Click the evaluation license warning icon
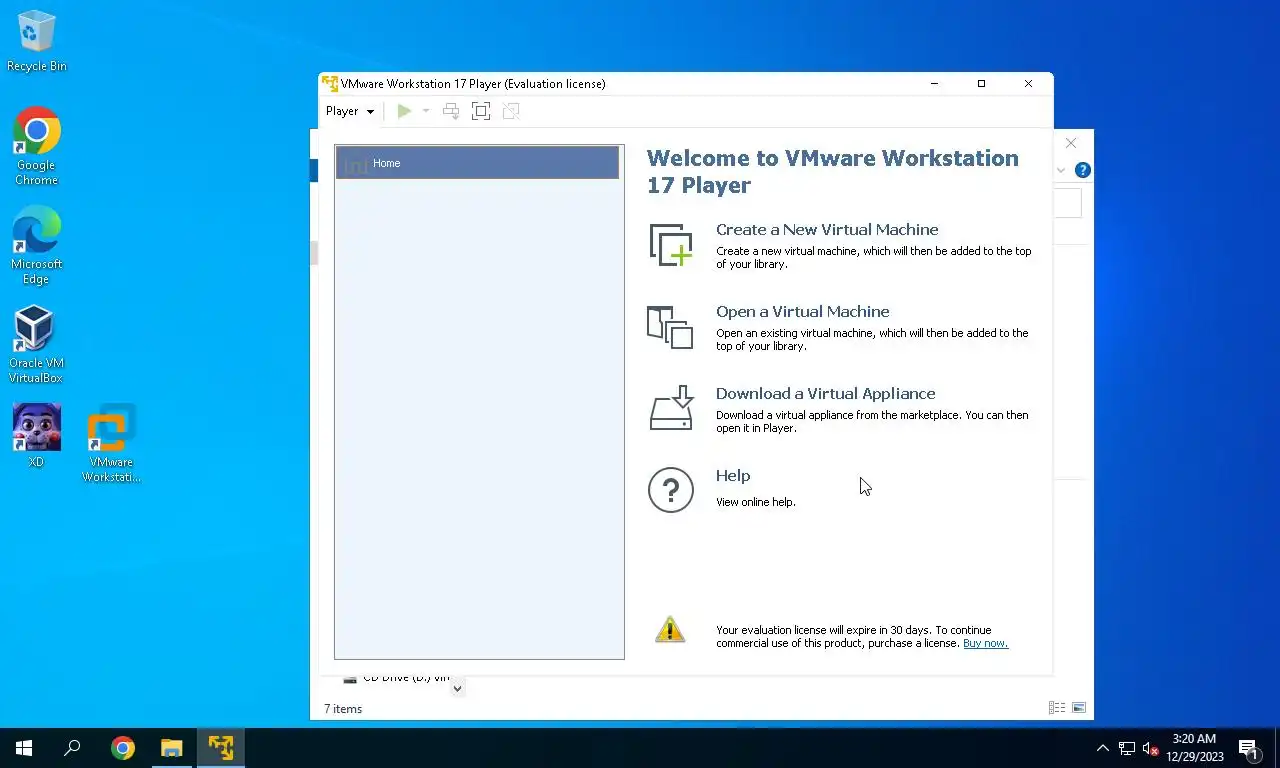Viewport: 1280px width, 768px height. click(670, 629)
